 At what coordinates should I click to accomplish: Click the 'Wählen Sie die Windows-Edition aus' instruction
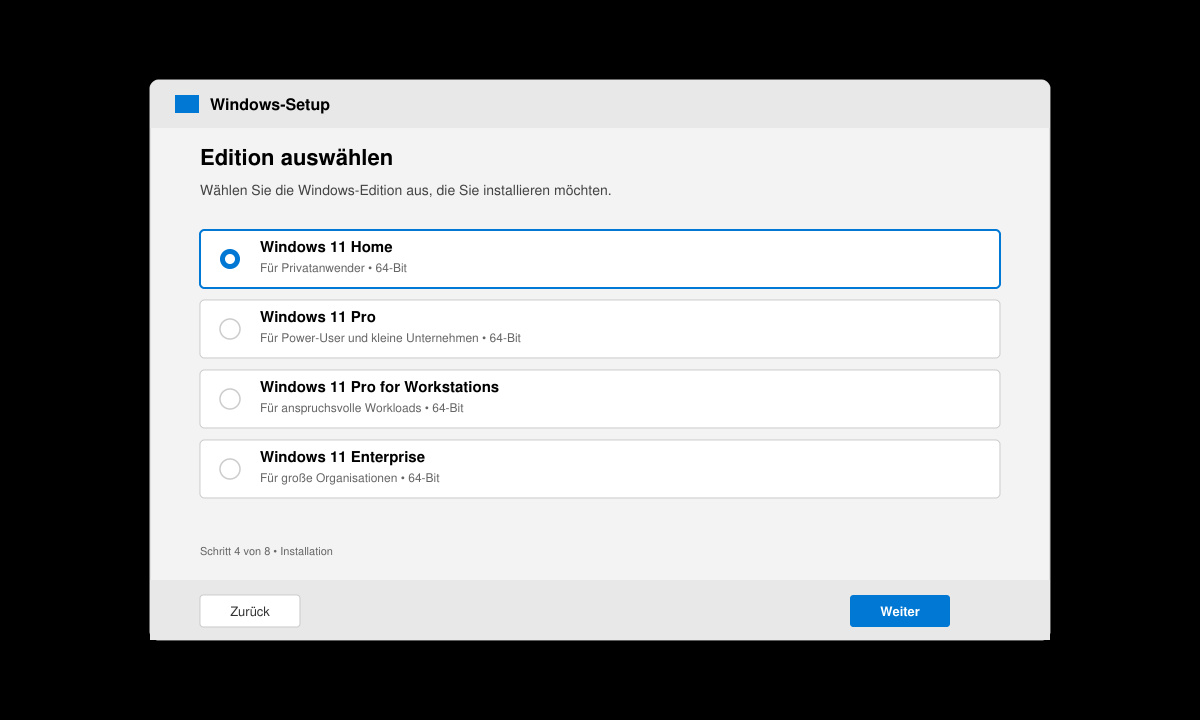point(405,190)
